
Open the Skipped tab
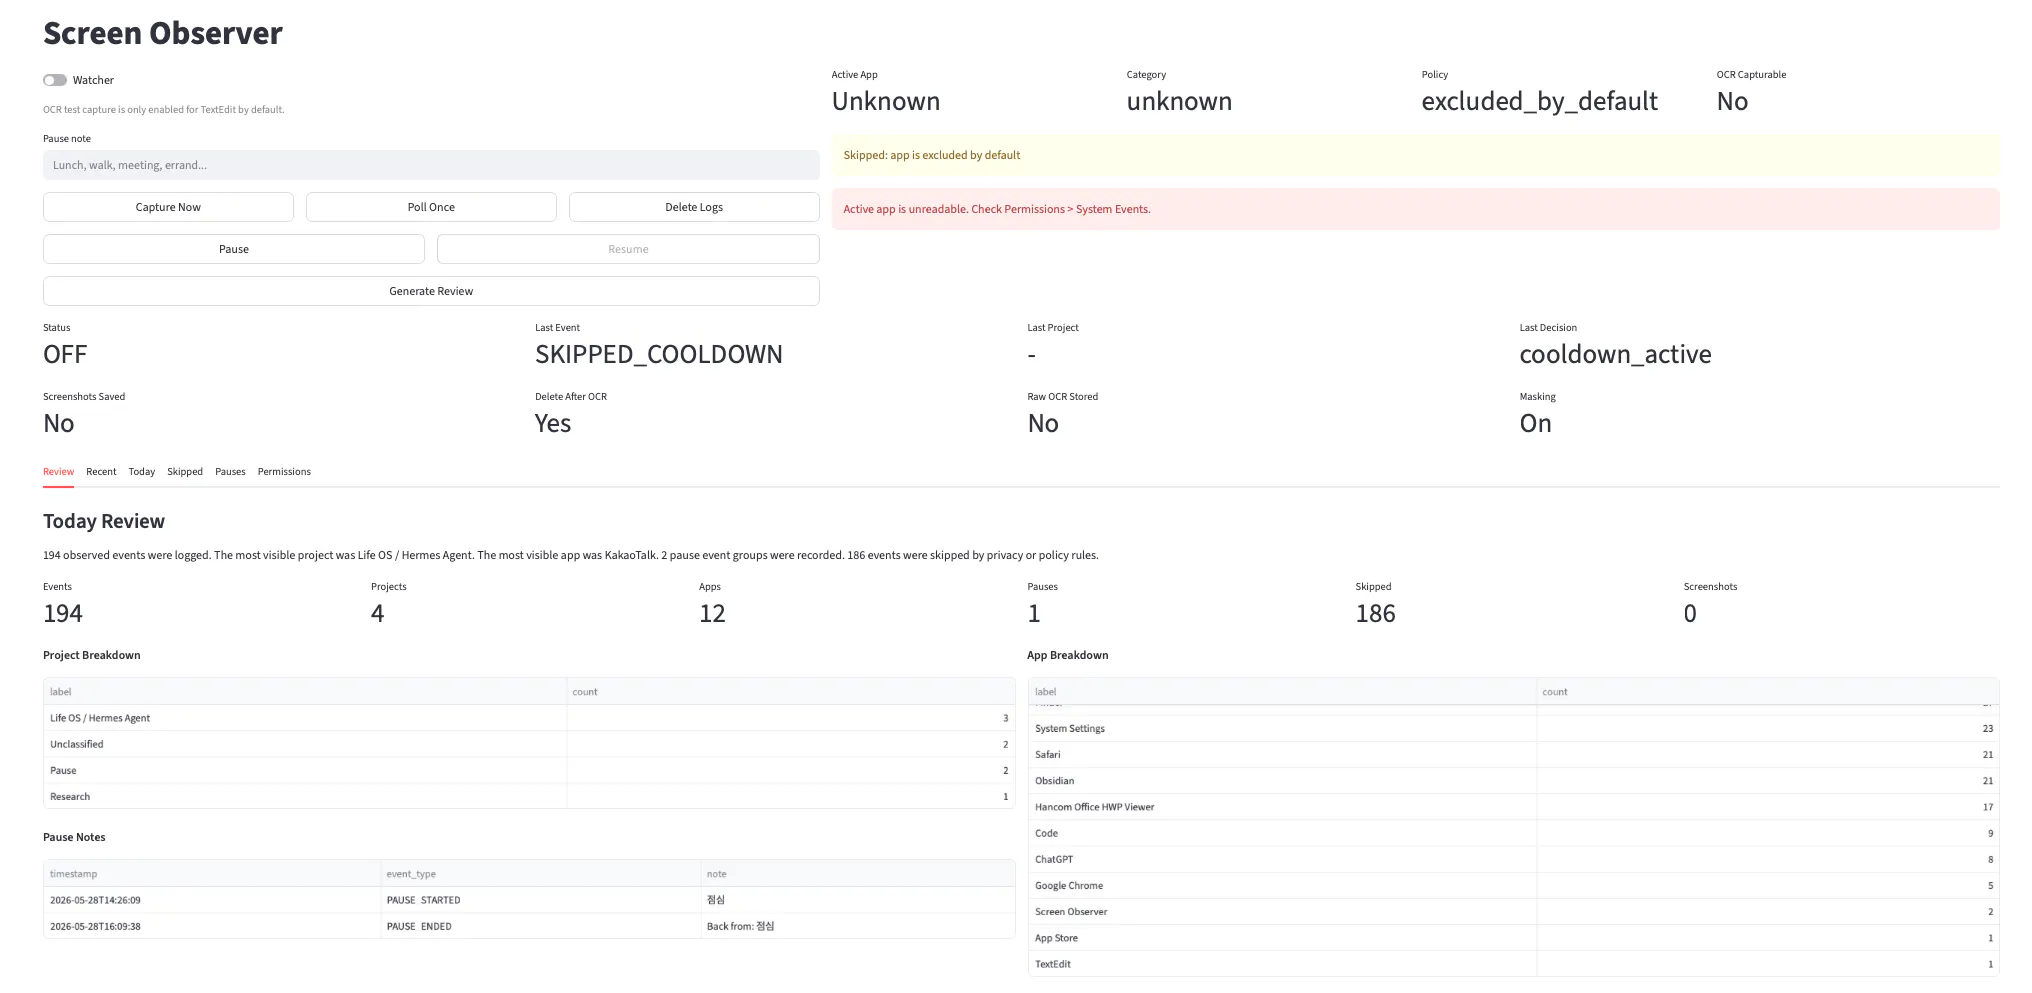[185, 472]
